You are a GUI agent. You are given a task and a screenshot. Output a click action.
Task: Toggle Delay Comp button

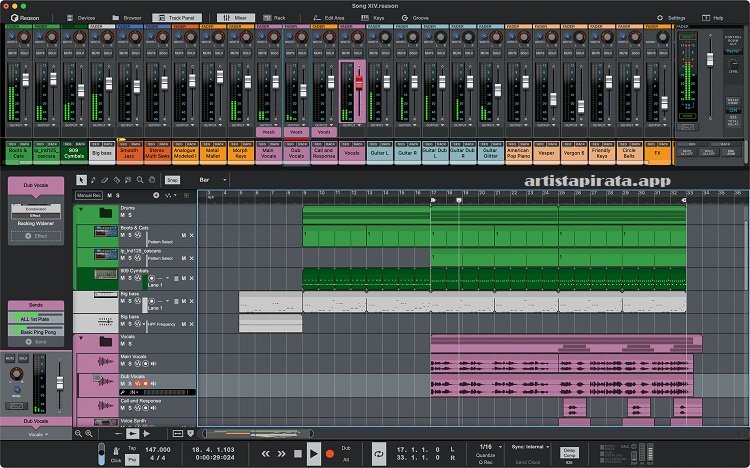click(x=569, y=453)
